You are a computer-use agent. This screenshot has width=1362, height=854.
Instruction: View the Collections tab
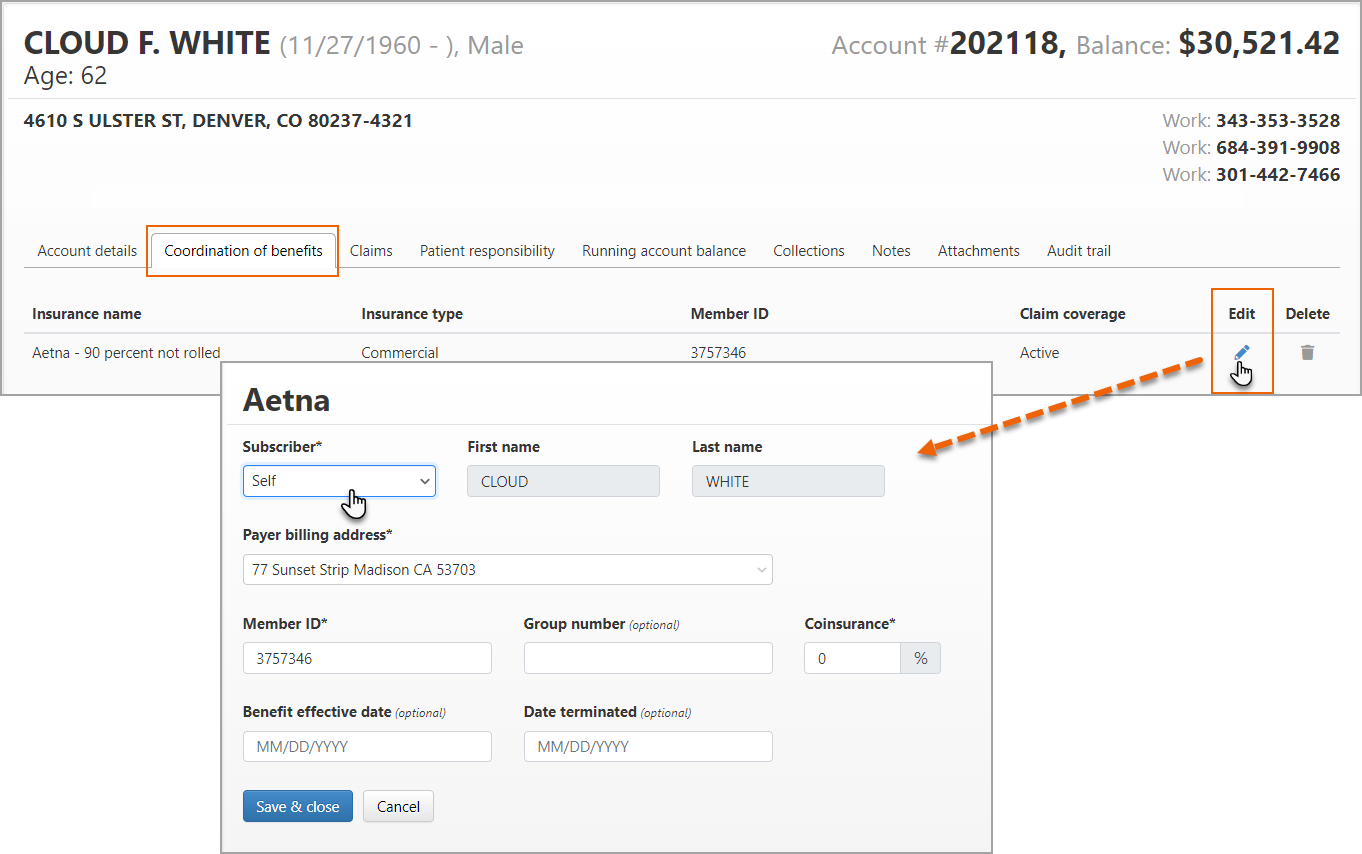(808, 251)
